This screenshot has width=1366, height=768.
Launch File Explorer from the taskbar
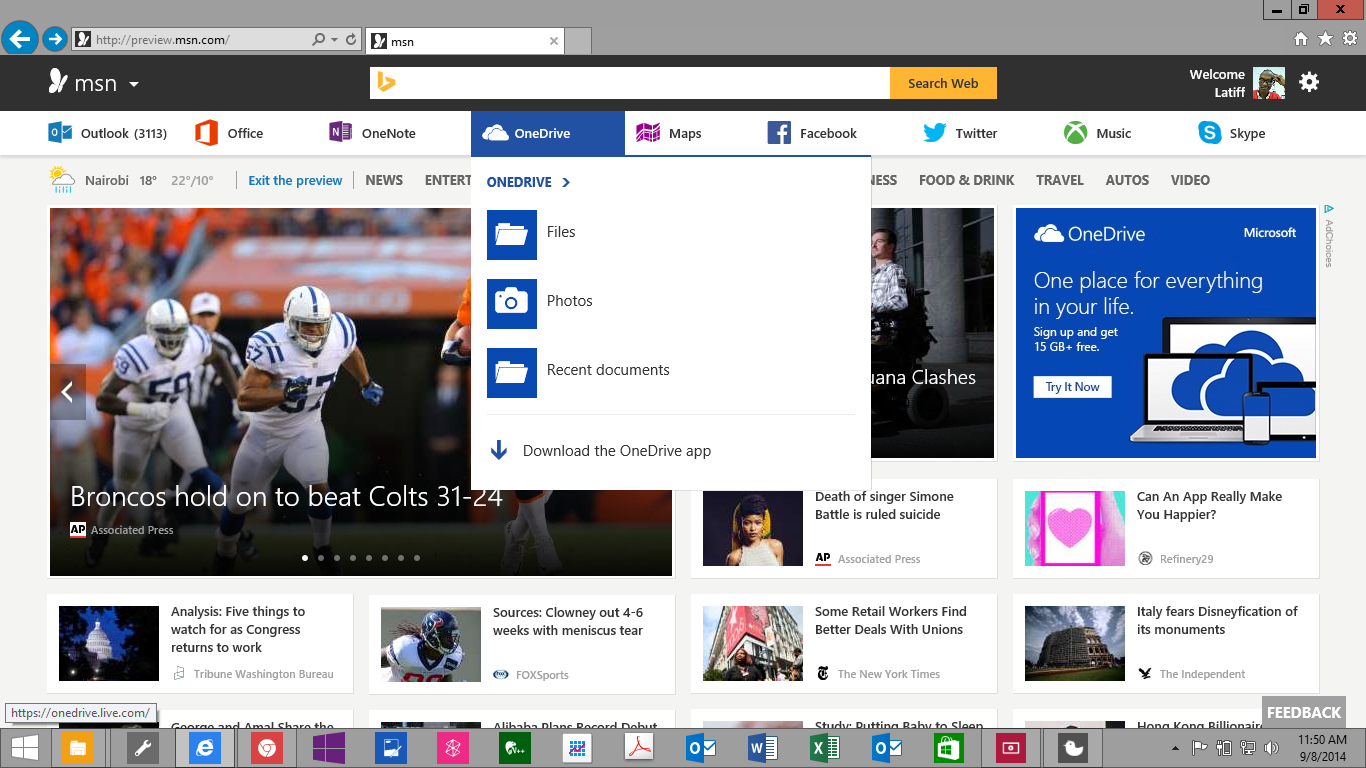tap(77, 748)
